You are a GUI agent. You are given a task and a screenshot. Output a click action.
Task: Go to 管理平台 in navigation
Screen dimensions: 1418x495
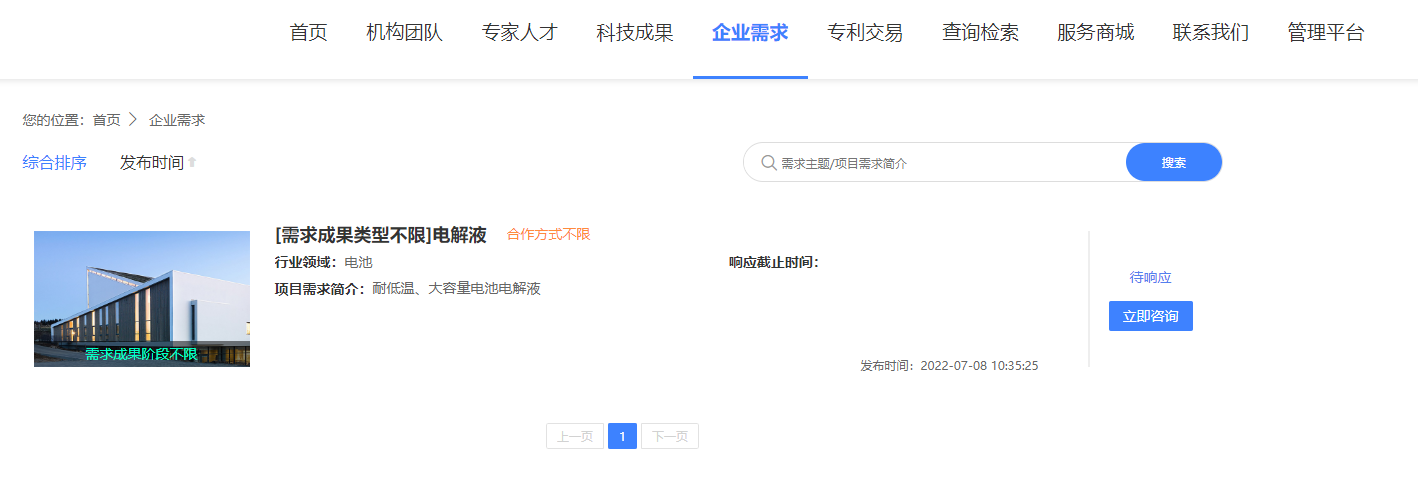point(1326,33)
